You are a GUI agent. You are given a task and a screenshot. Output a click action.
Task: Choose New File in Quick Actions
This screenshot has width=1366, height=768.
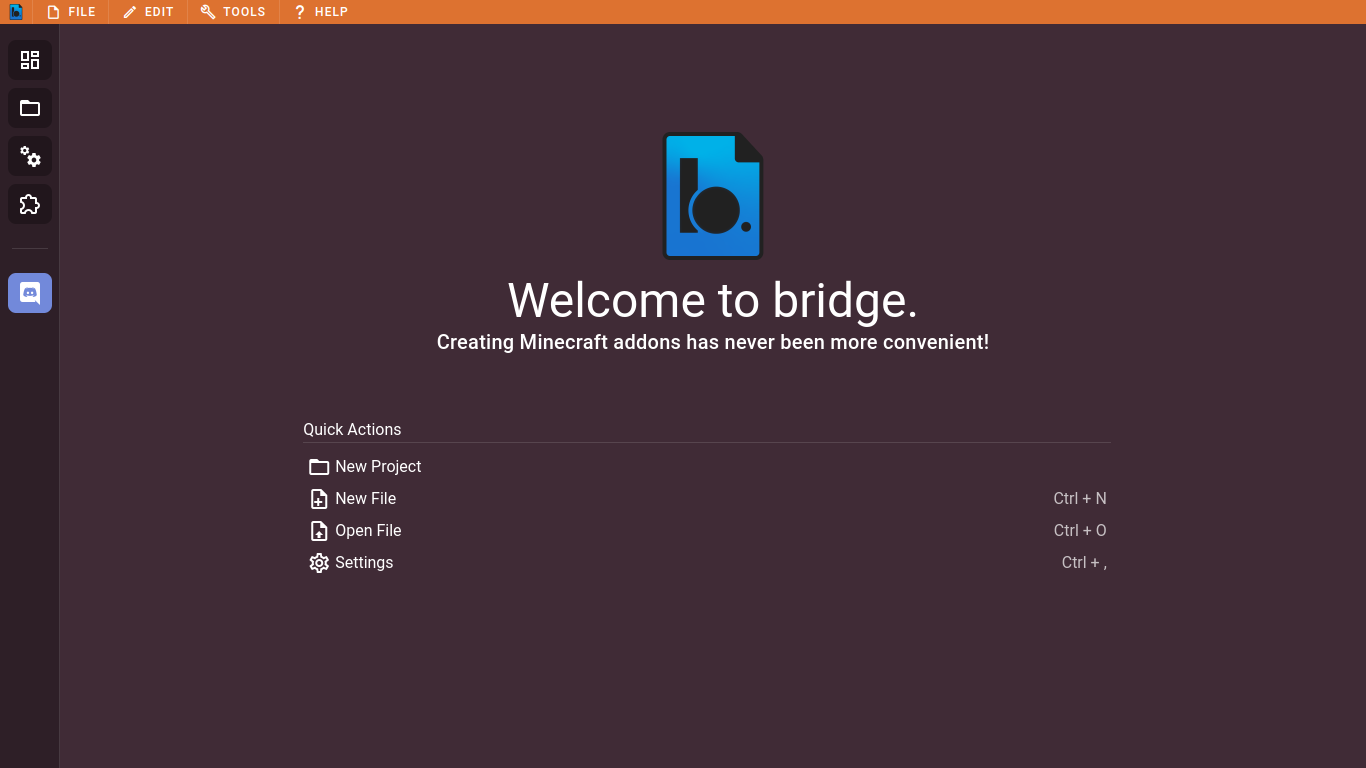point(707,499)
